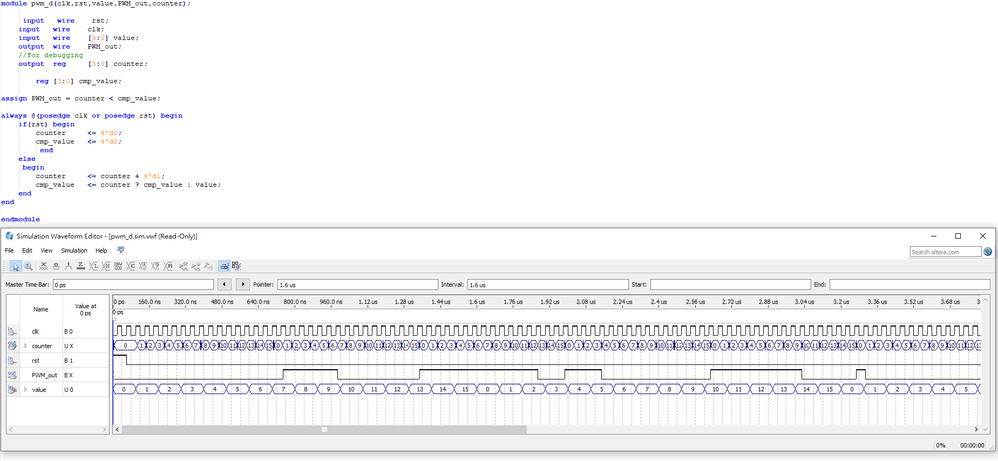Click the Start time field

(730, 285)
